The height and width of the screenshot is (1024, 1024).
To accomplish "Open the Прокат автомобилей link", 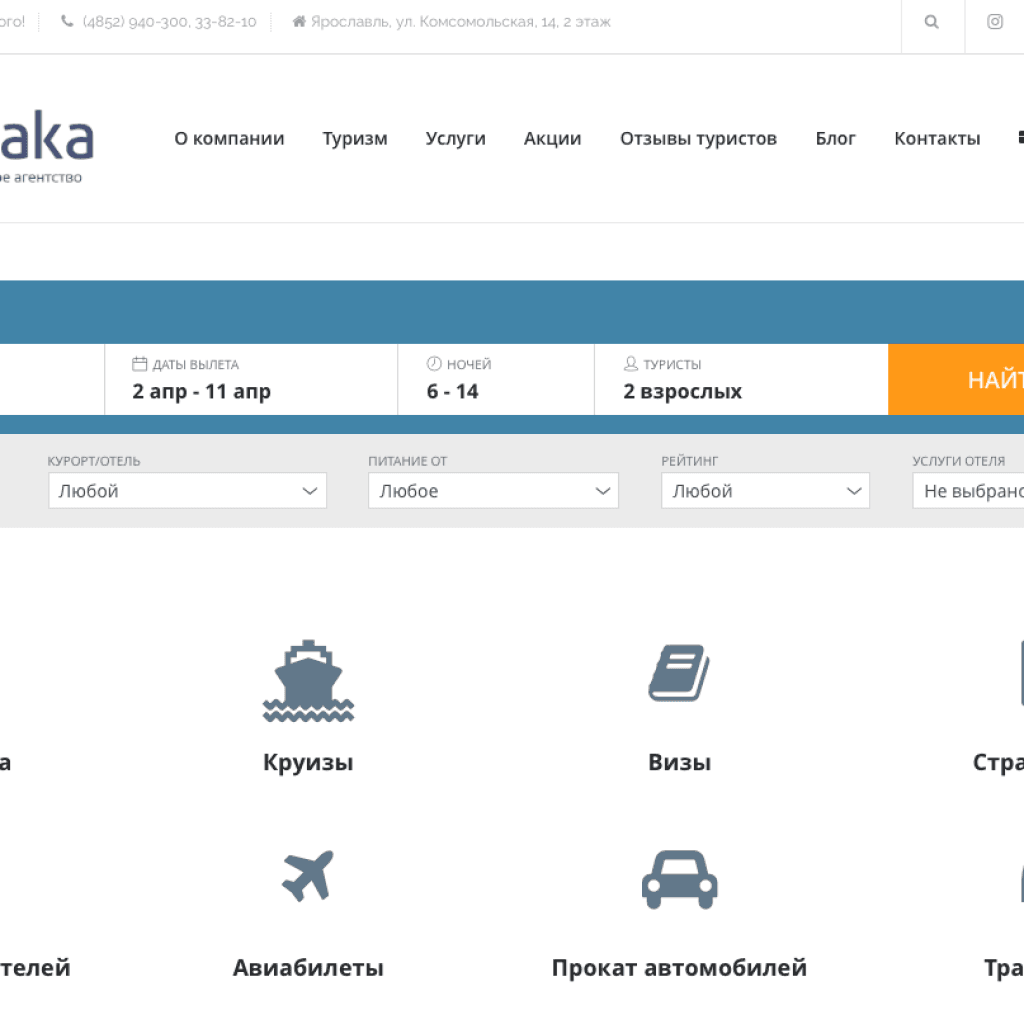I will (x=679, y=968).
